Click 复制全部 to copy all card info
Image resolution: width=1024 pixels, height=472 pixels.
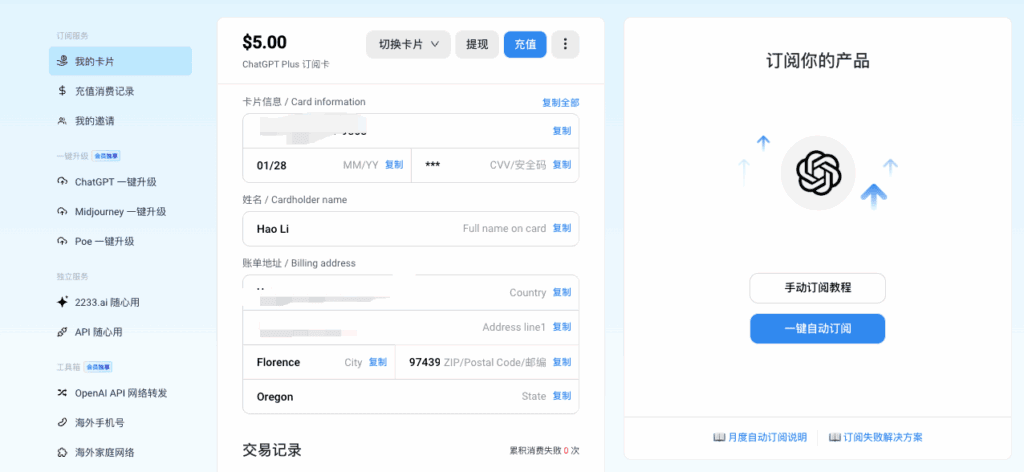coord(560,102)
